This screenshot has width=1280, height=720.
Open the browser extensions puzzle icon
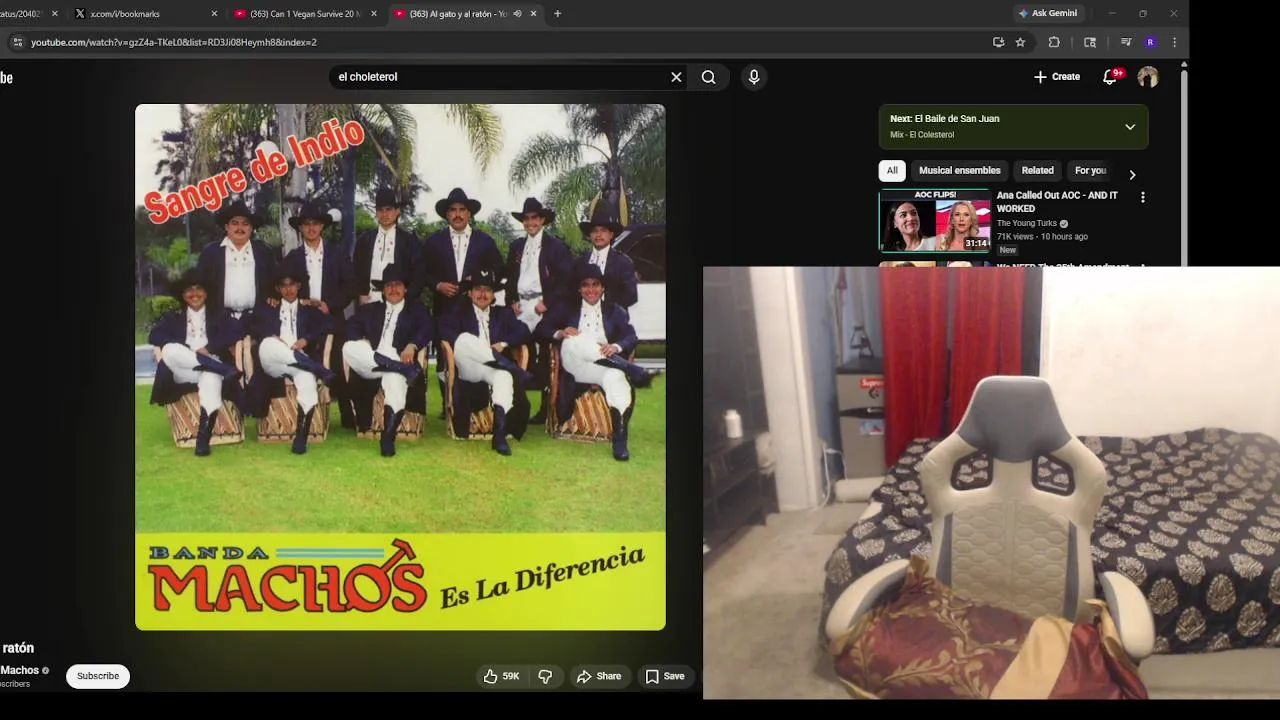(x=1054, y=42)
